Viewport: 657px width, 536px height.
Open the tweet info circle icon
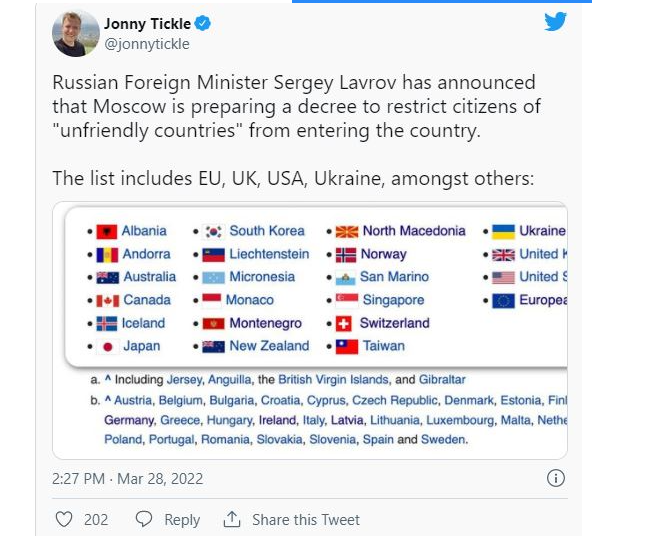[x=556, y=479]
